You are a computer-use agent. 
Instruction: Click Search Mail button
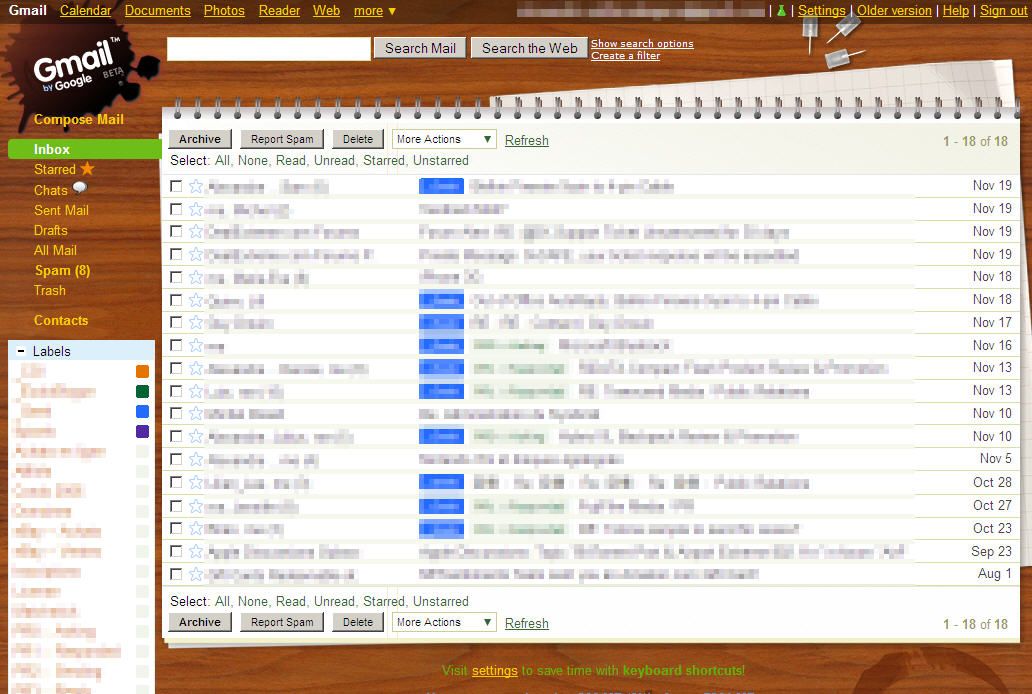click(x=420, y=48)
